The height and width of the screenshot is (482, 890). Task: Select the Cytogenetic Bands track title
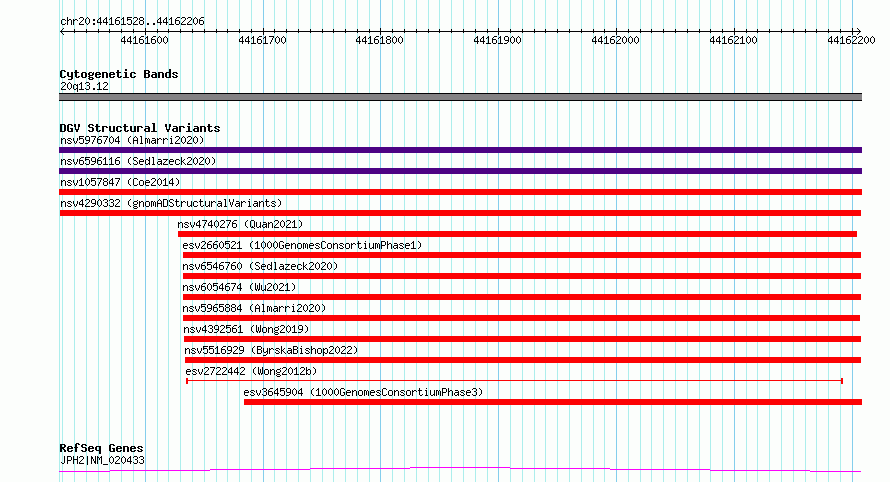pyautogui.click(x=119, y=74)
